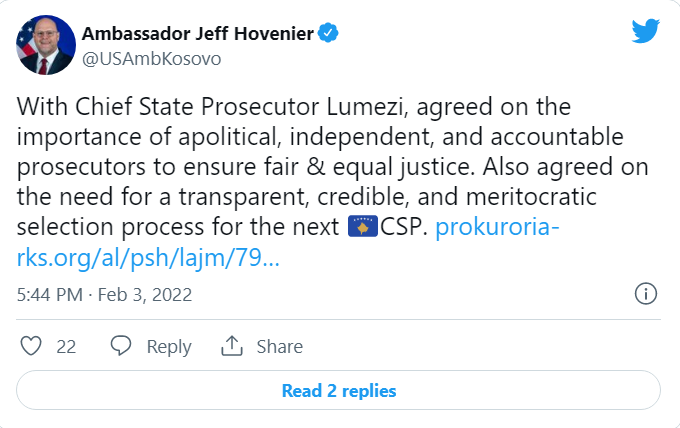This screenshot has height=428, width=680.
Task: Like the tweet with the heart icon
Action: (x=32, y=346)
